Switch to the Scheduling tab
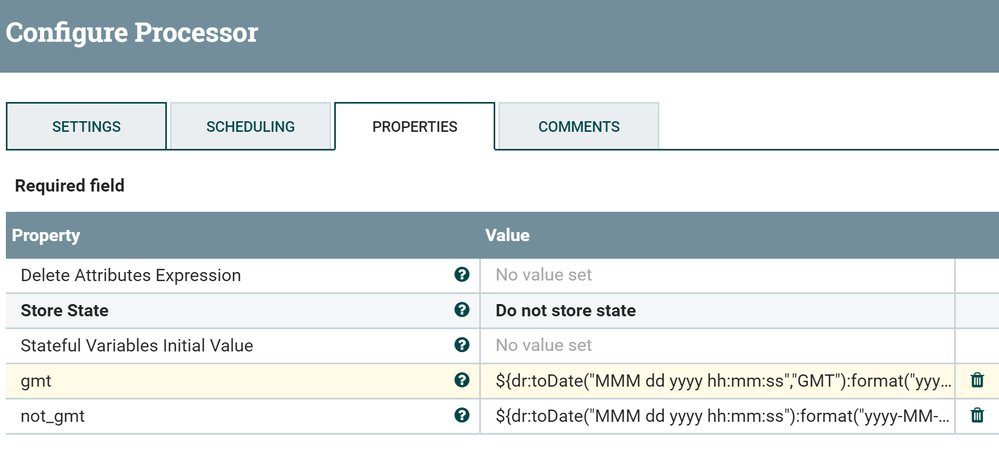Image resolution: width=999 pixels, height=454 pixels. point(250,127)
